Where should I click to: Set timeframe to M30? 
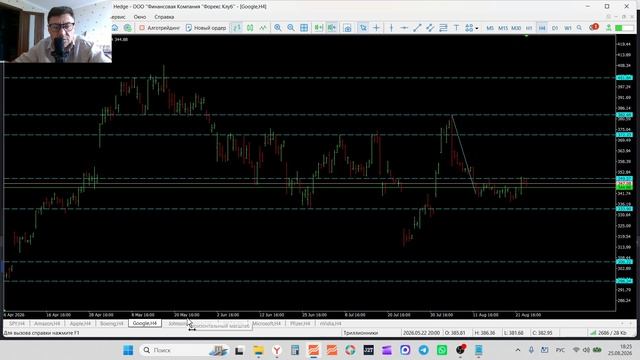click(x=516, y=28)
